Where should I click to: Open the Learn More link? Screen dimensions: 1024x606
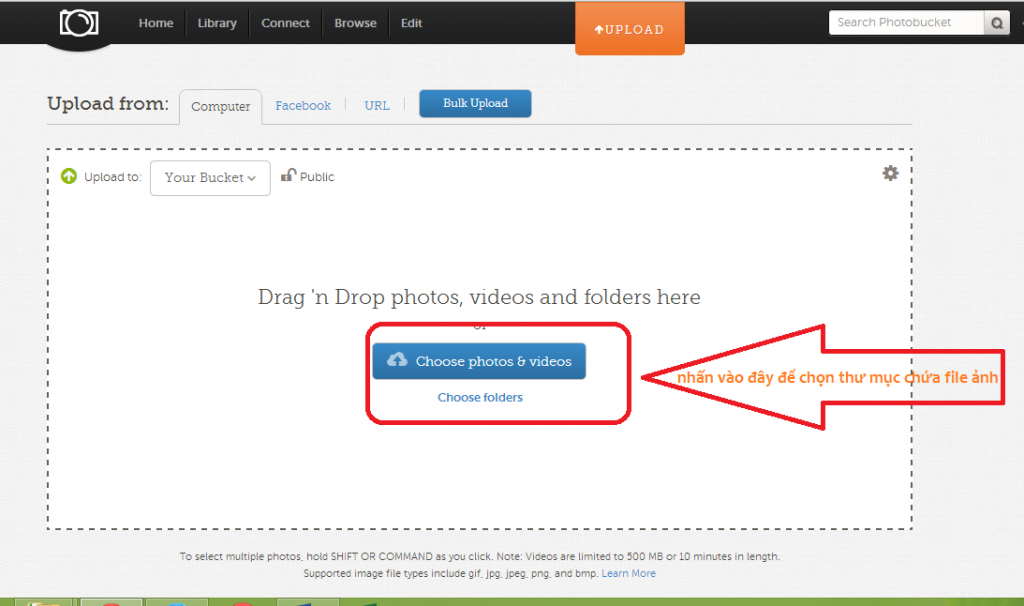628,573
